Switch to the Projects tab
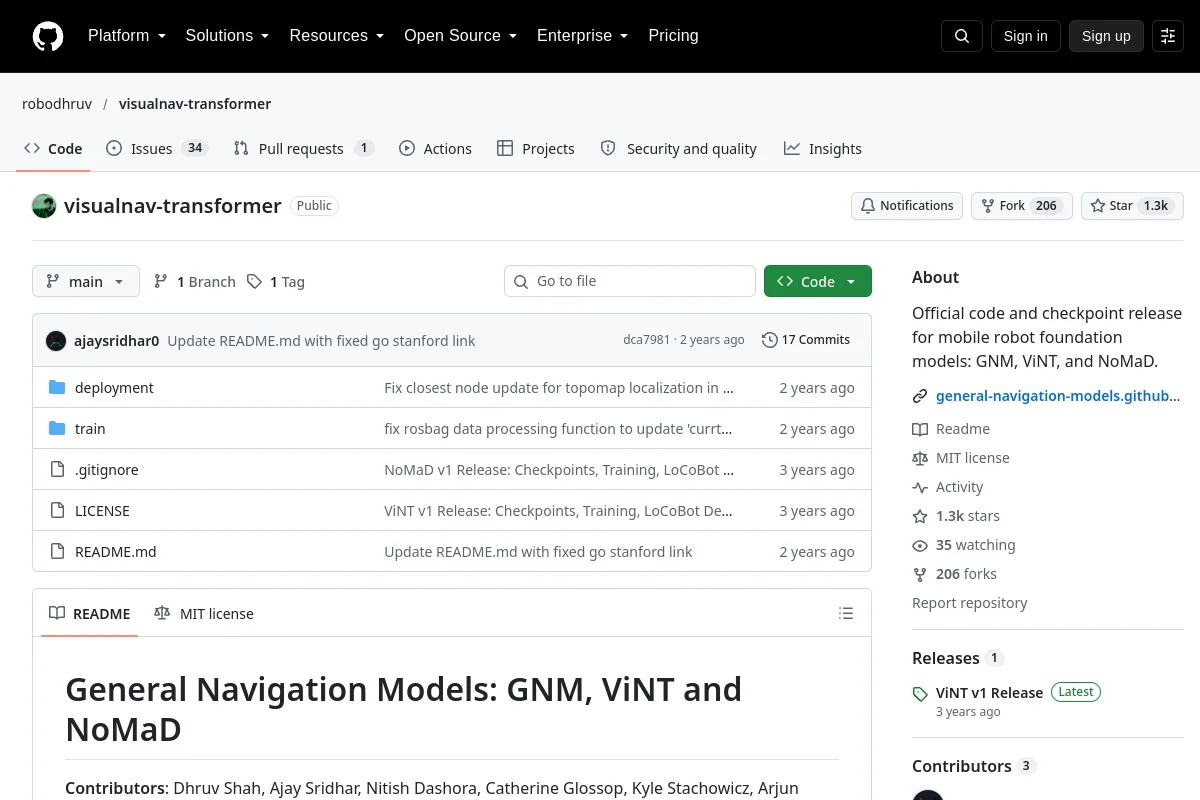This screenshot has height=800, width=1200. coord(535,149)
